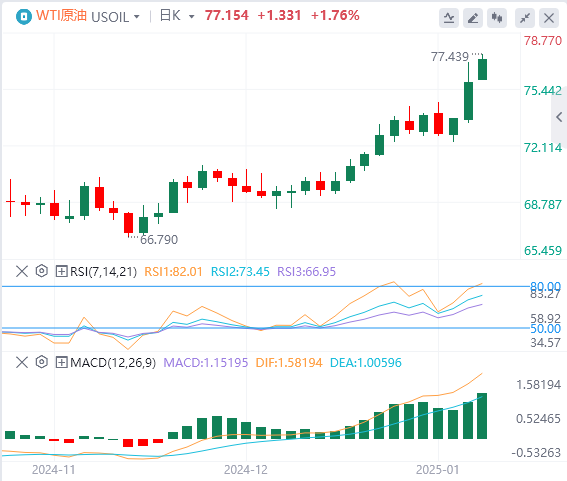Expand the right side panel chevron
Image resolution: width=567 pixels, height=481 pixels.
(x=559, y=117)
